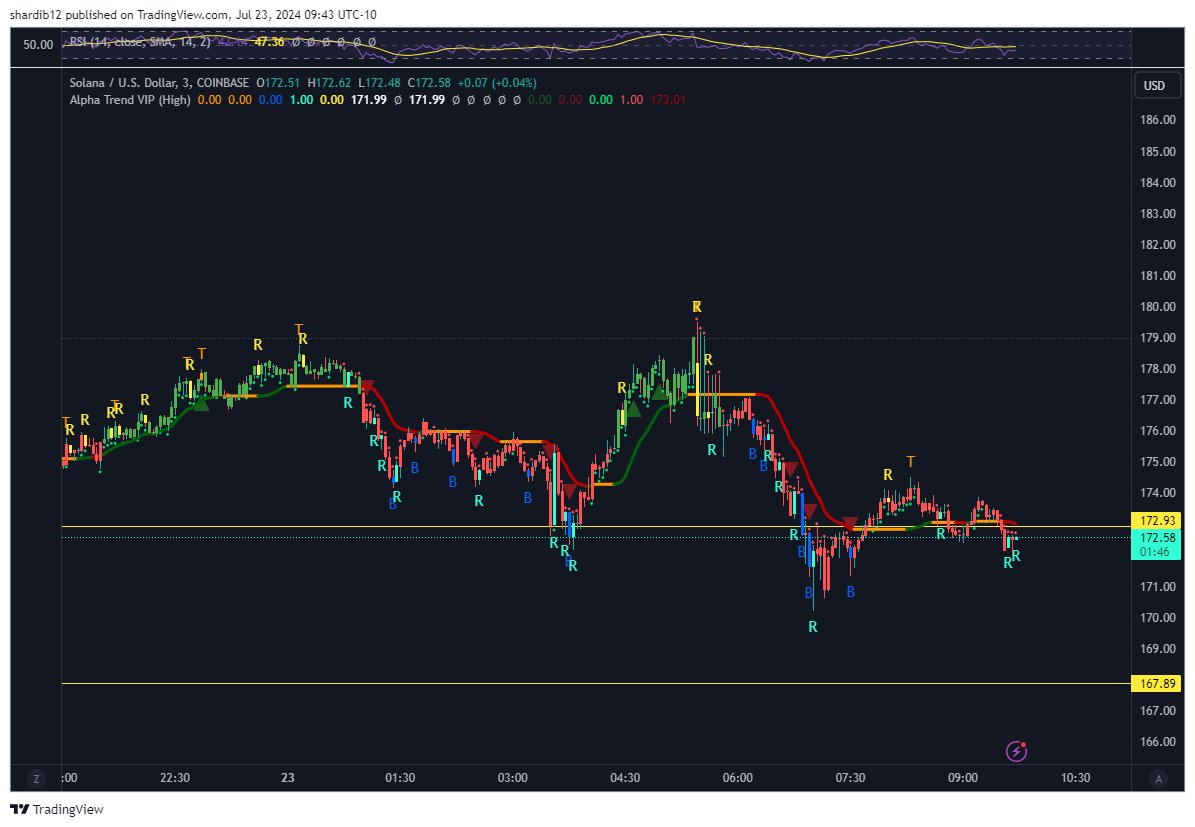Screen dimensions: 1195x827
Task: Click the 07:30 time axis label
Action: 851,778
